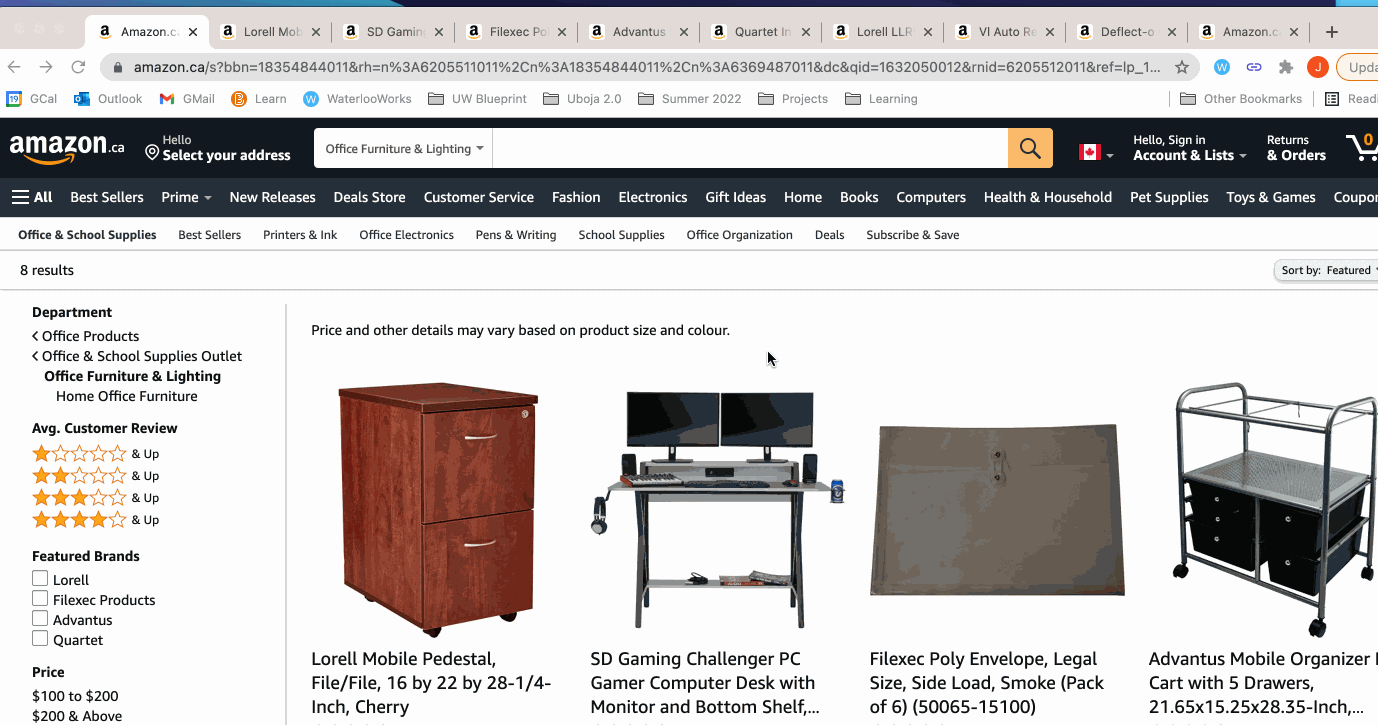
Task: Click the Canadian flag language selector
Action: point(1095,152)
